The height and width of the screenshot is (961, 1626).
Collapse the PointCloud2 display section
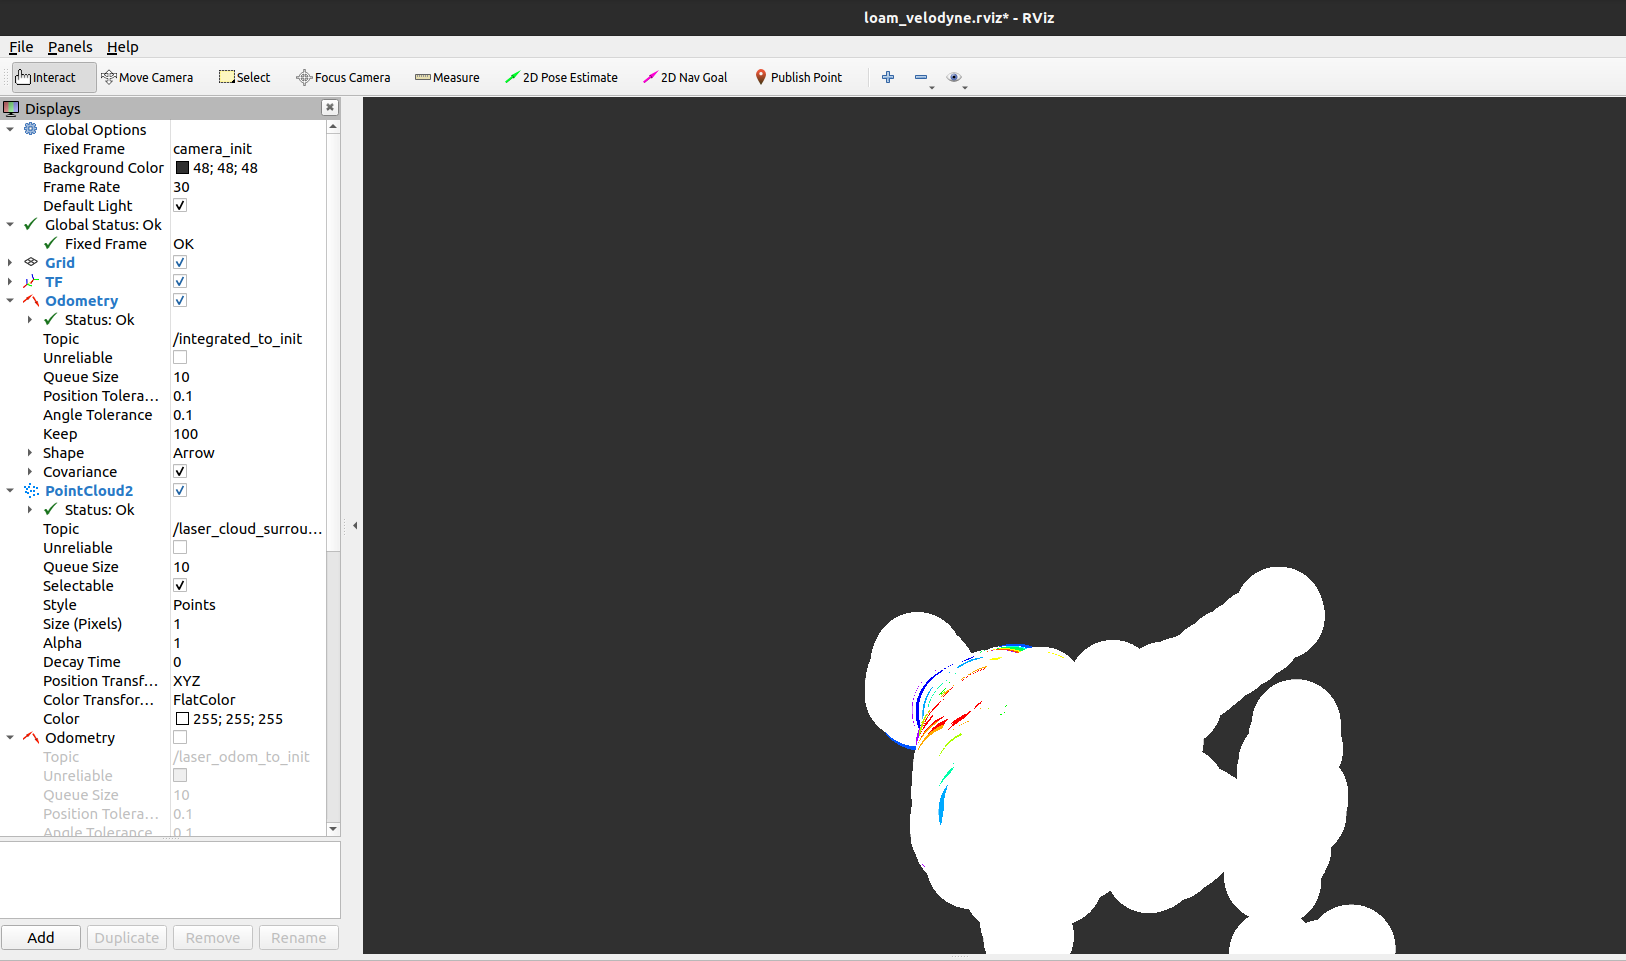[x=10, y=490]
